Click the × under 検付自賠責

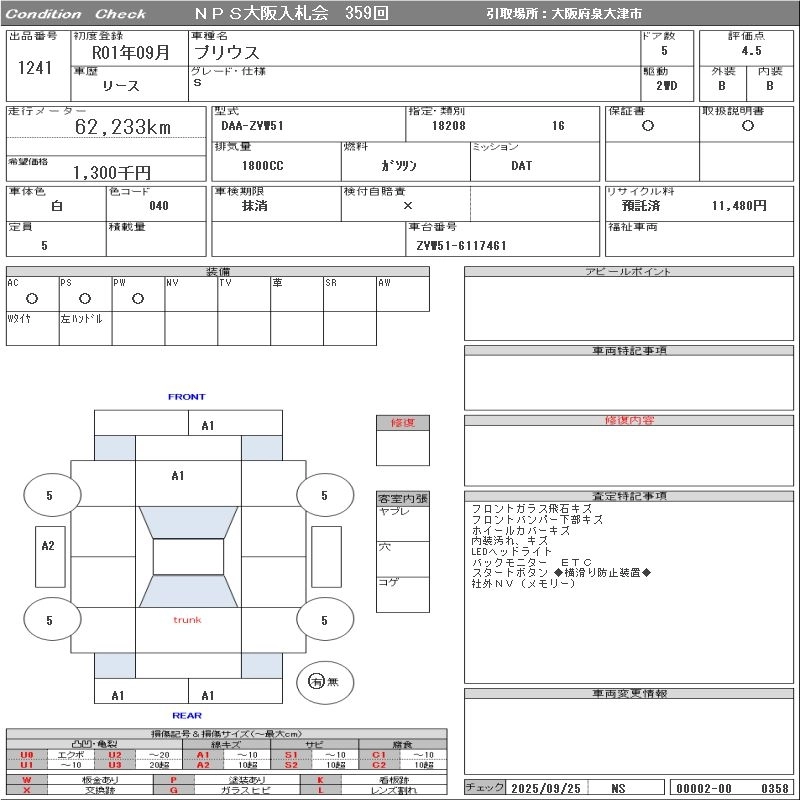(408, 206)
